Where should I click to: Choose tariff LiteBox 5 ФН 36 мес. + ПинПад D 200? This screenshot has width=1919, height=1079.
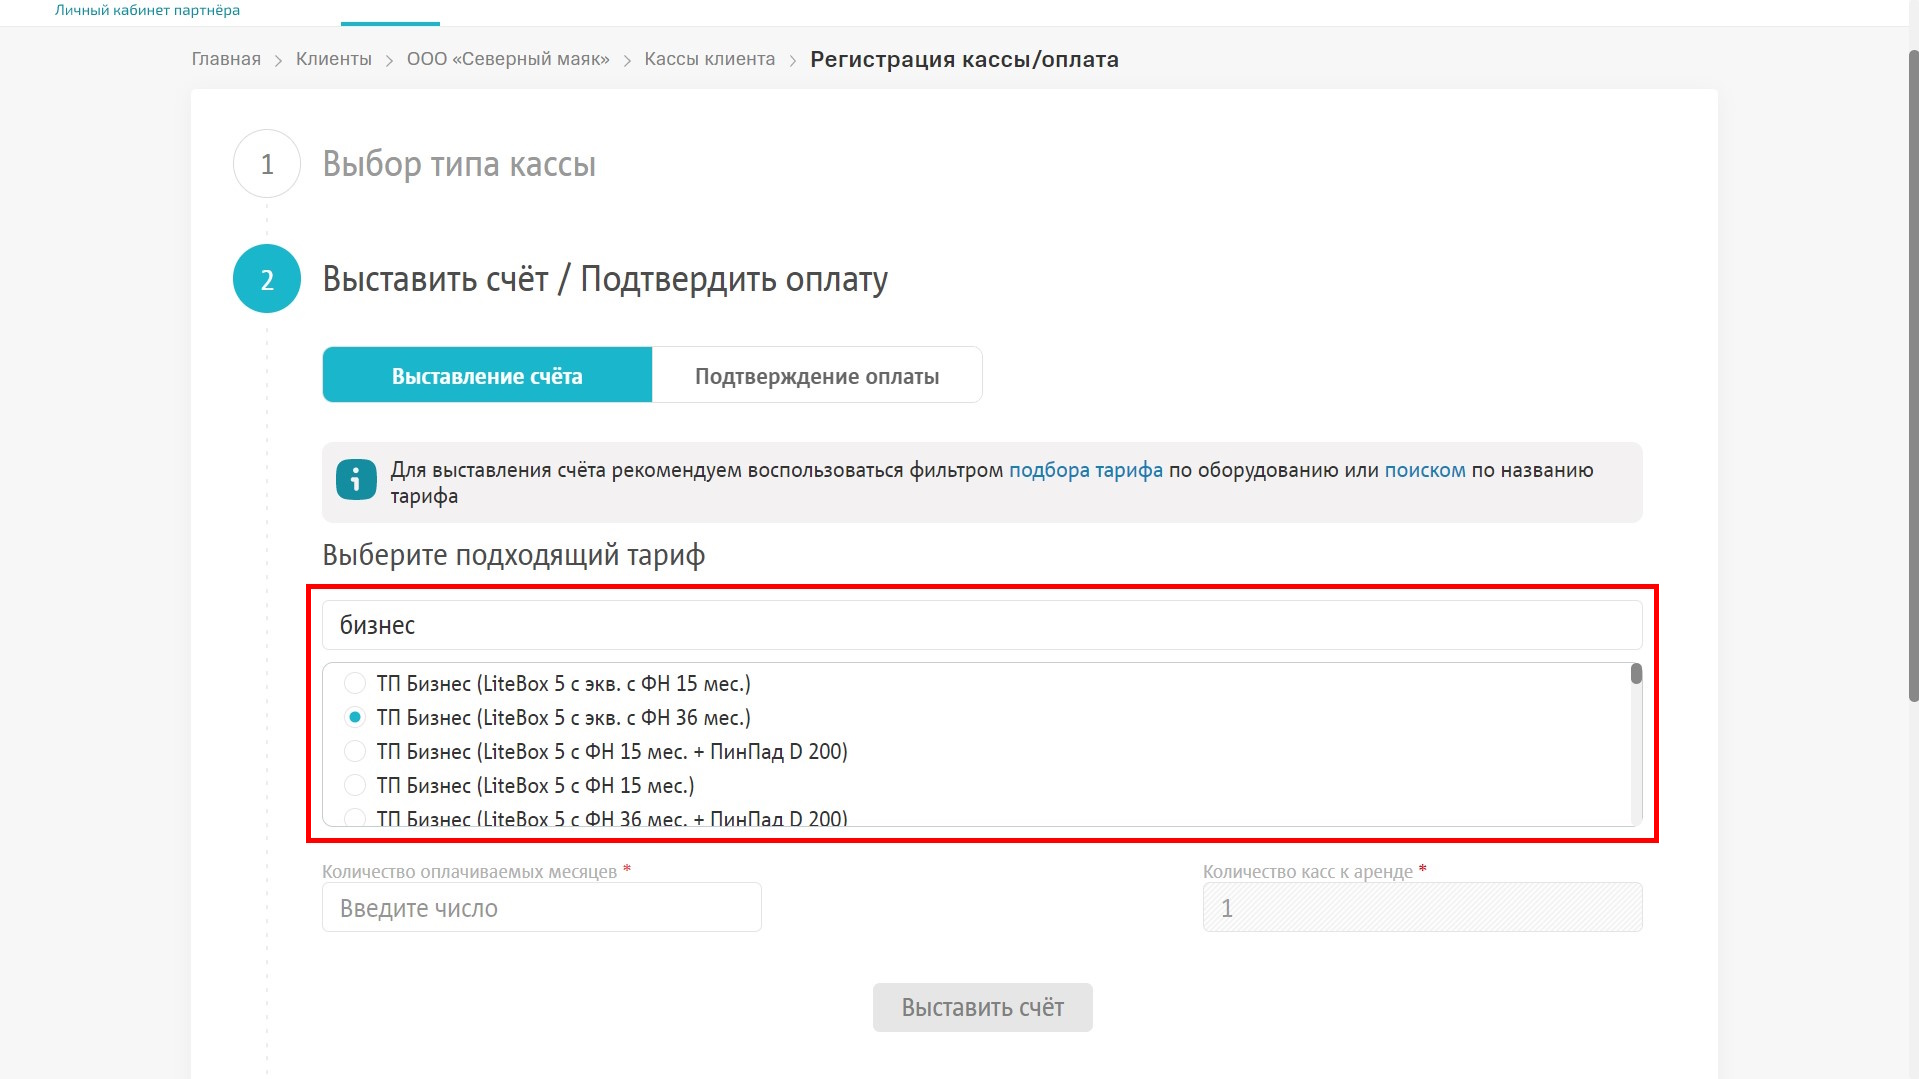pos(355,818)
